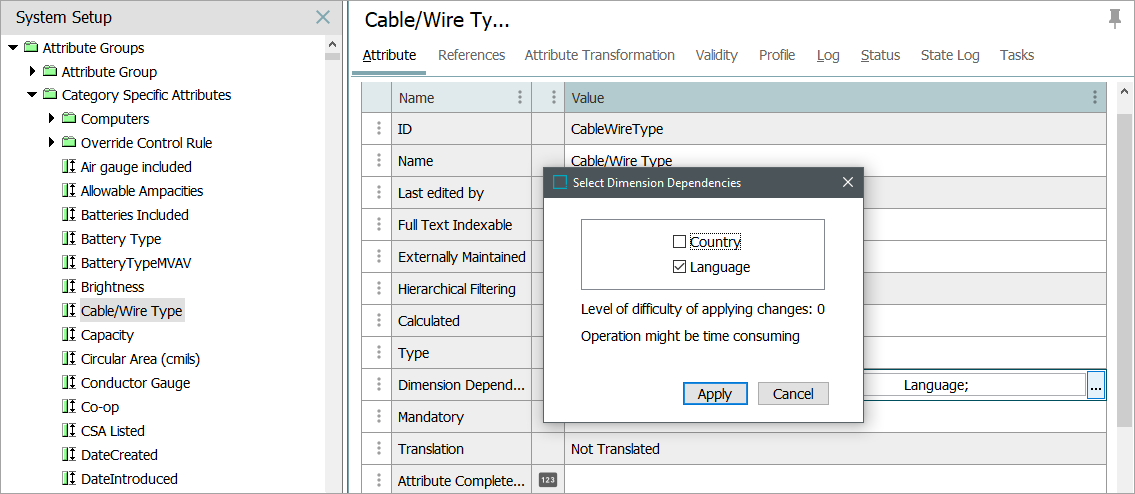Click the Translation row handle dots
Screen dimensions: 1135x494
(378, 449)
